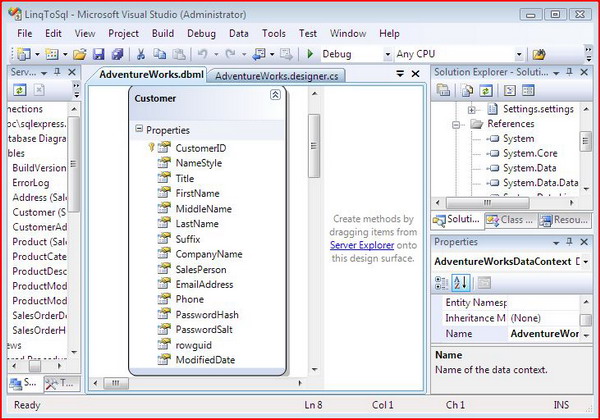
Task: Select the System.Data reference
Action: click(530, 168)
